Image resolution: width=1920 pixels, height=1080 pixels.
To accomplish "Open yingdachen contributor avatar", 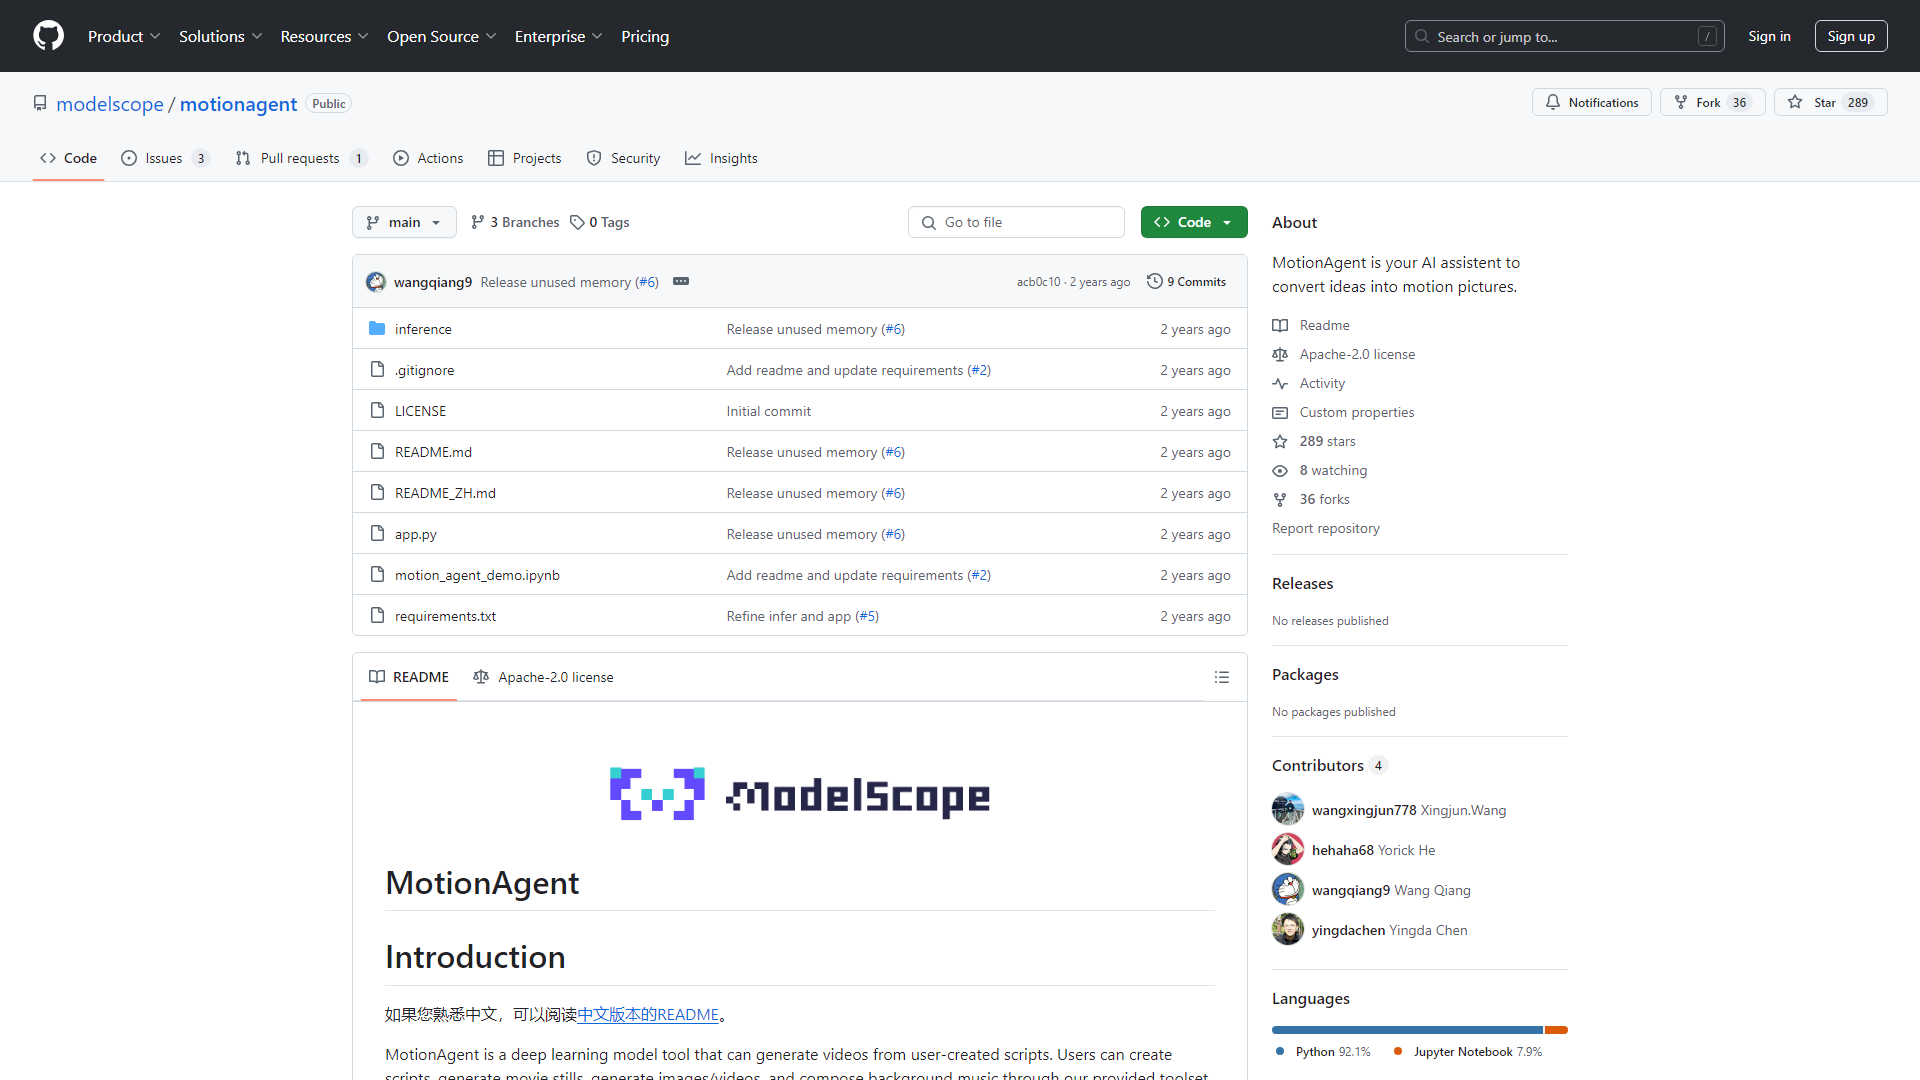I will click(x=1288, y=929).
